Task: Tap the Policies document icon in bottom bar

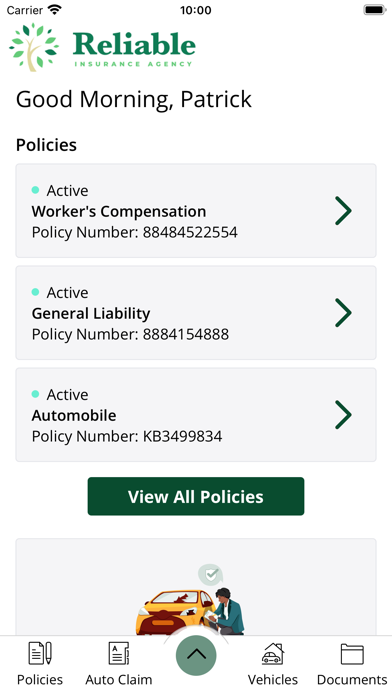Action: click(40, 653)
